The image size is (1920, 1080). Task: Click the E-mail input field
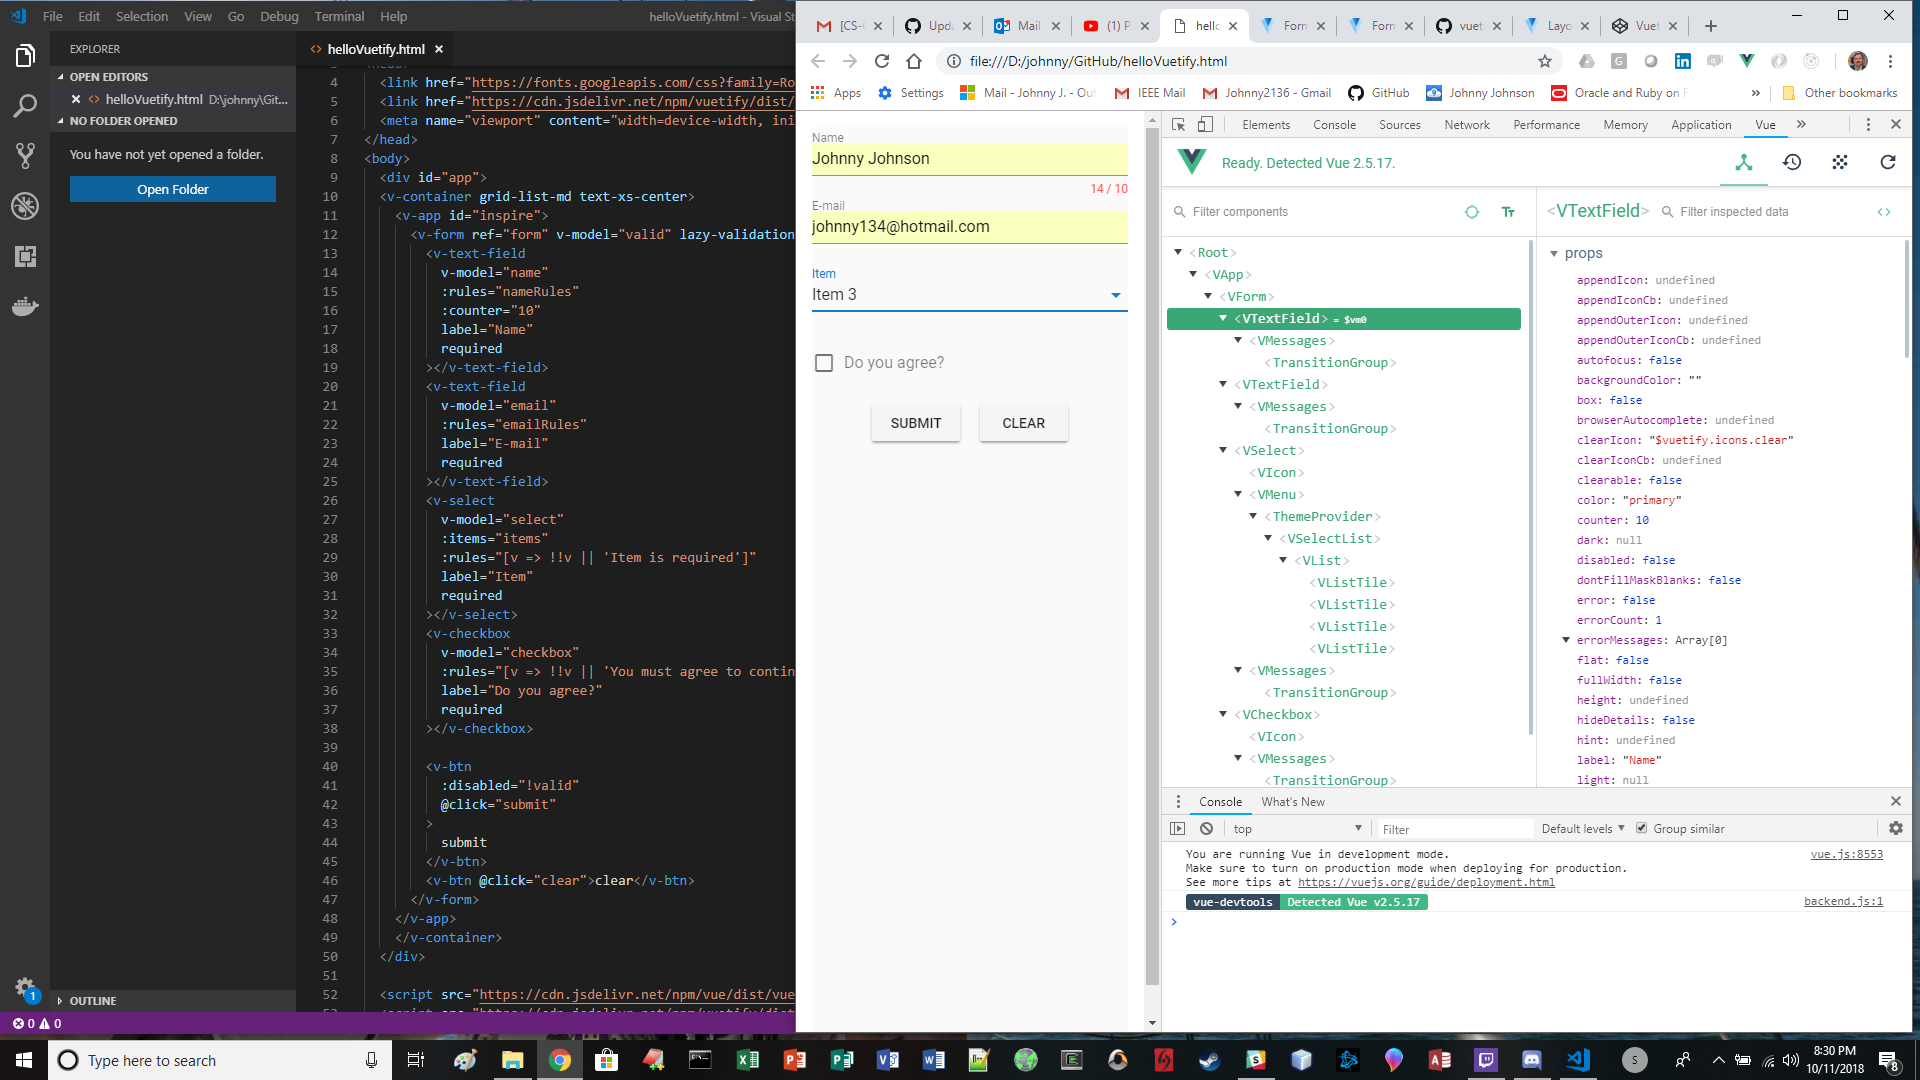pyautogui.click(x=968, y=227)
